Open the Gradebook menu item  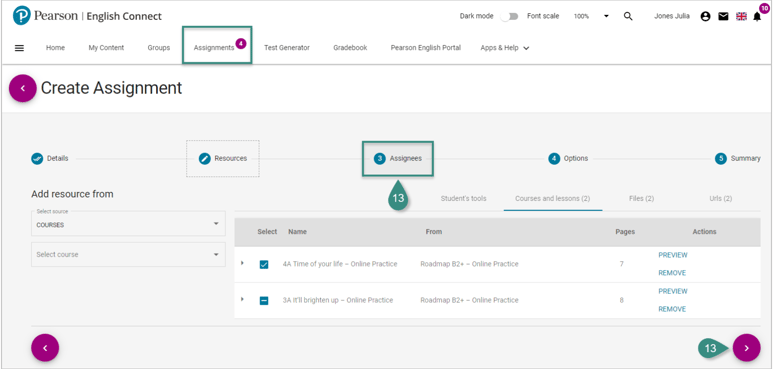350,48
